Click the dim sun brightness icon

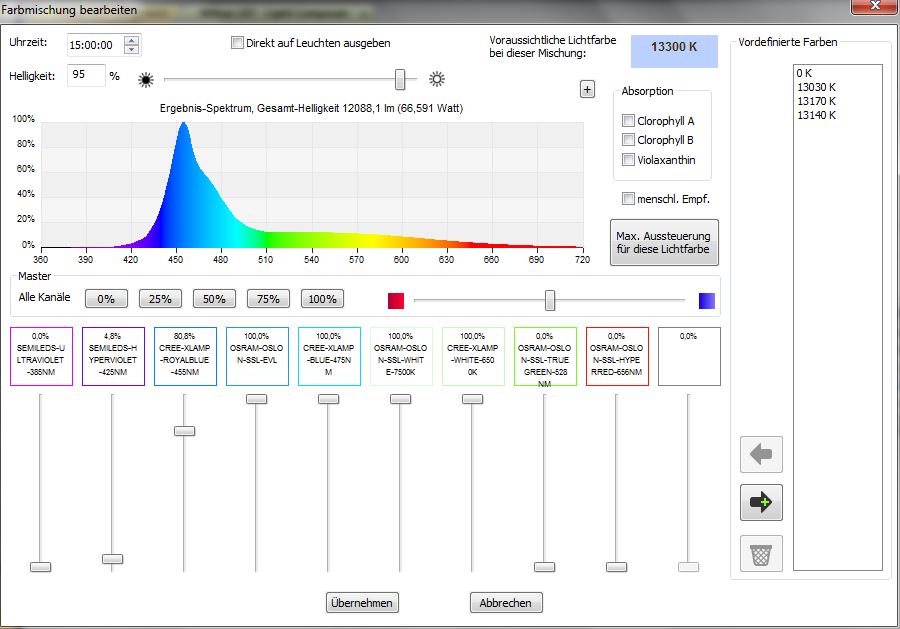146,79
